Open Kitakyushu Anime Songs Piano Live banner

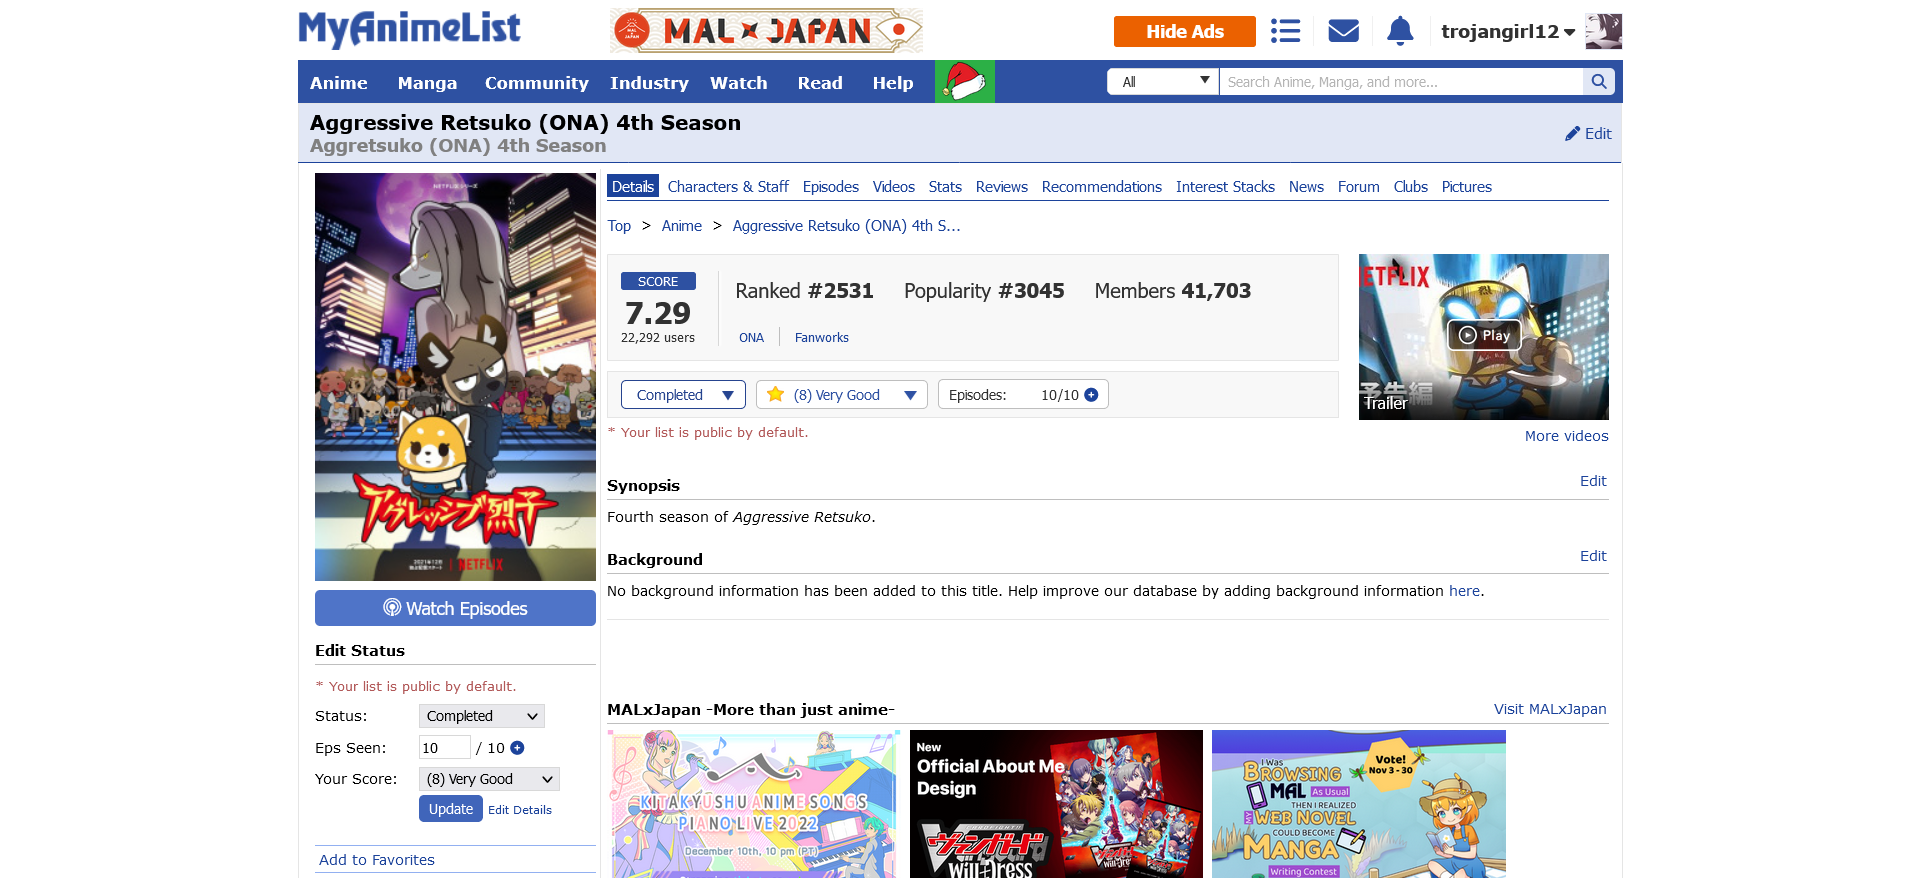coord(756,804)
